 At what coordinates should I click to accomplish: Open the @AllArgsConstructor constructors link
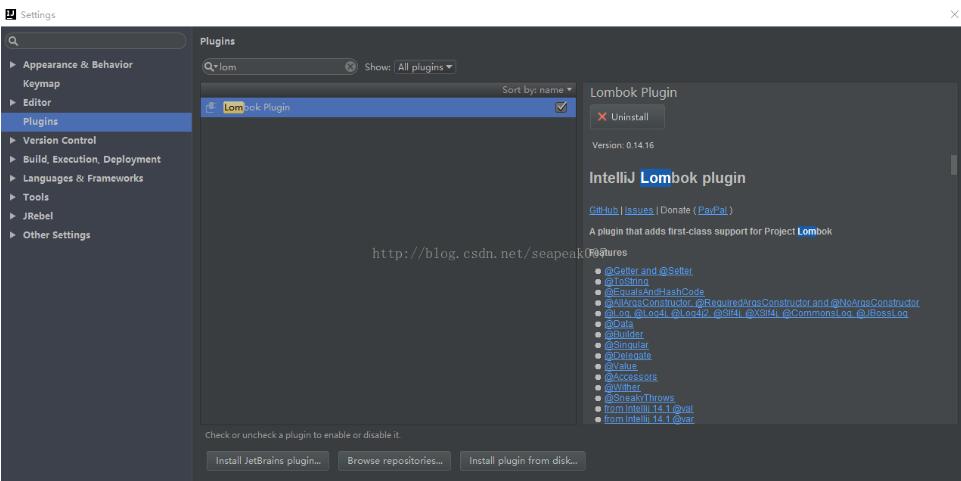[x=762, y=303]
